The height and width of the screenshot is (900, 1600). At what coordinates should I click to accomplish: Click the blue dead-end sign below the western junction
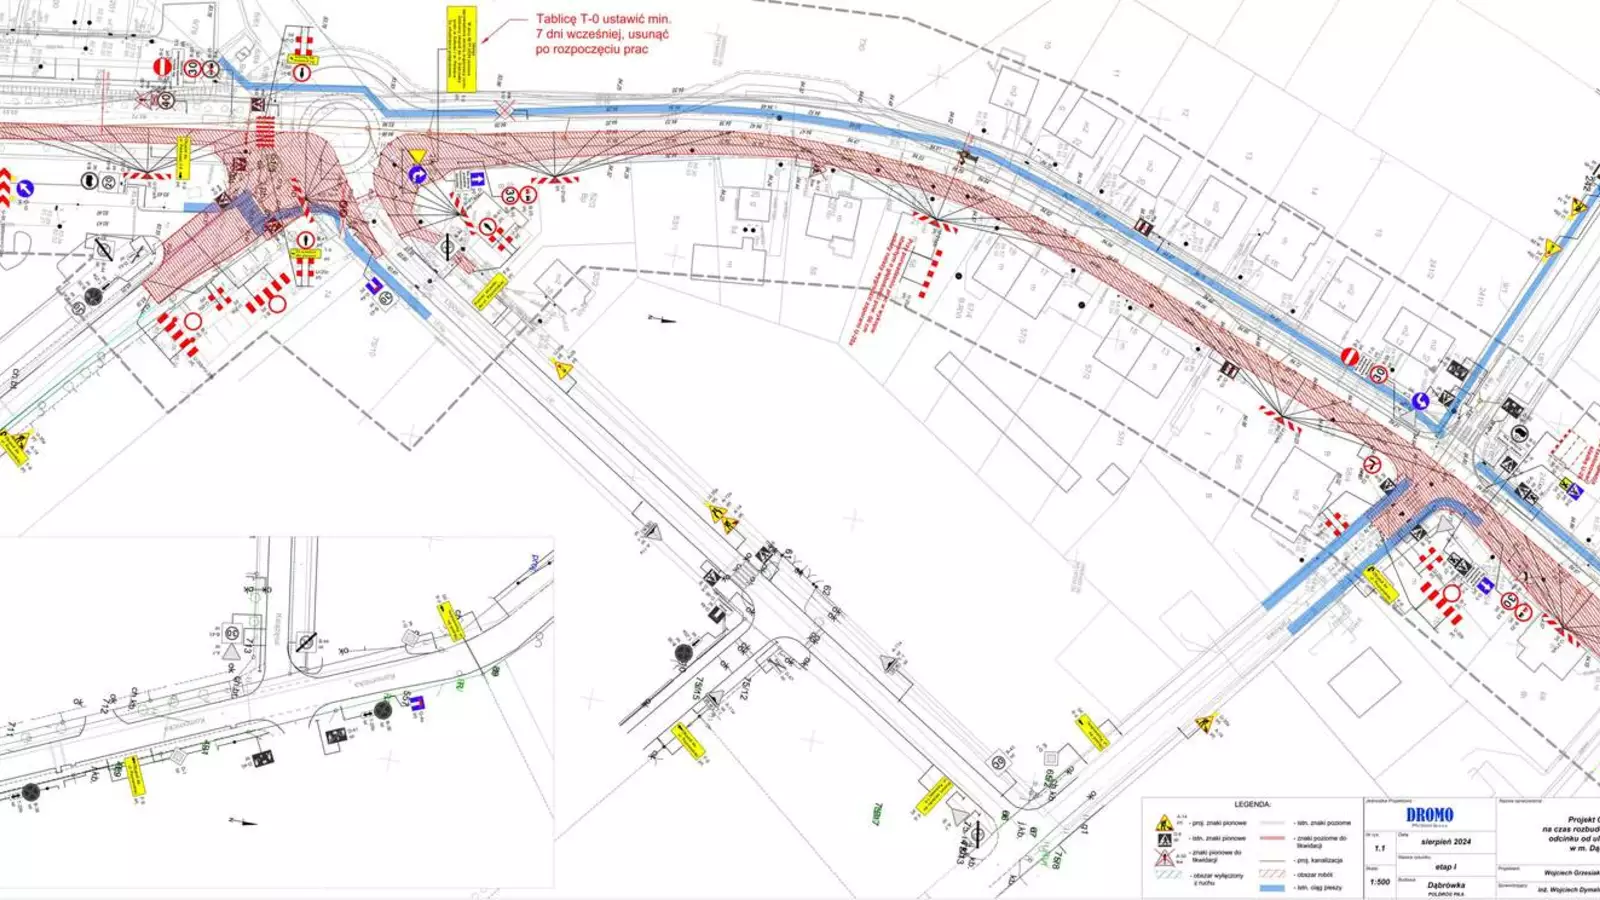[x=374, y=285]
